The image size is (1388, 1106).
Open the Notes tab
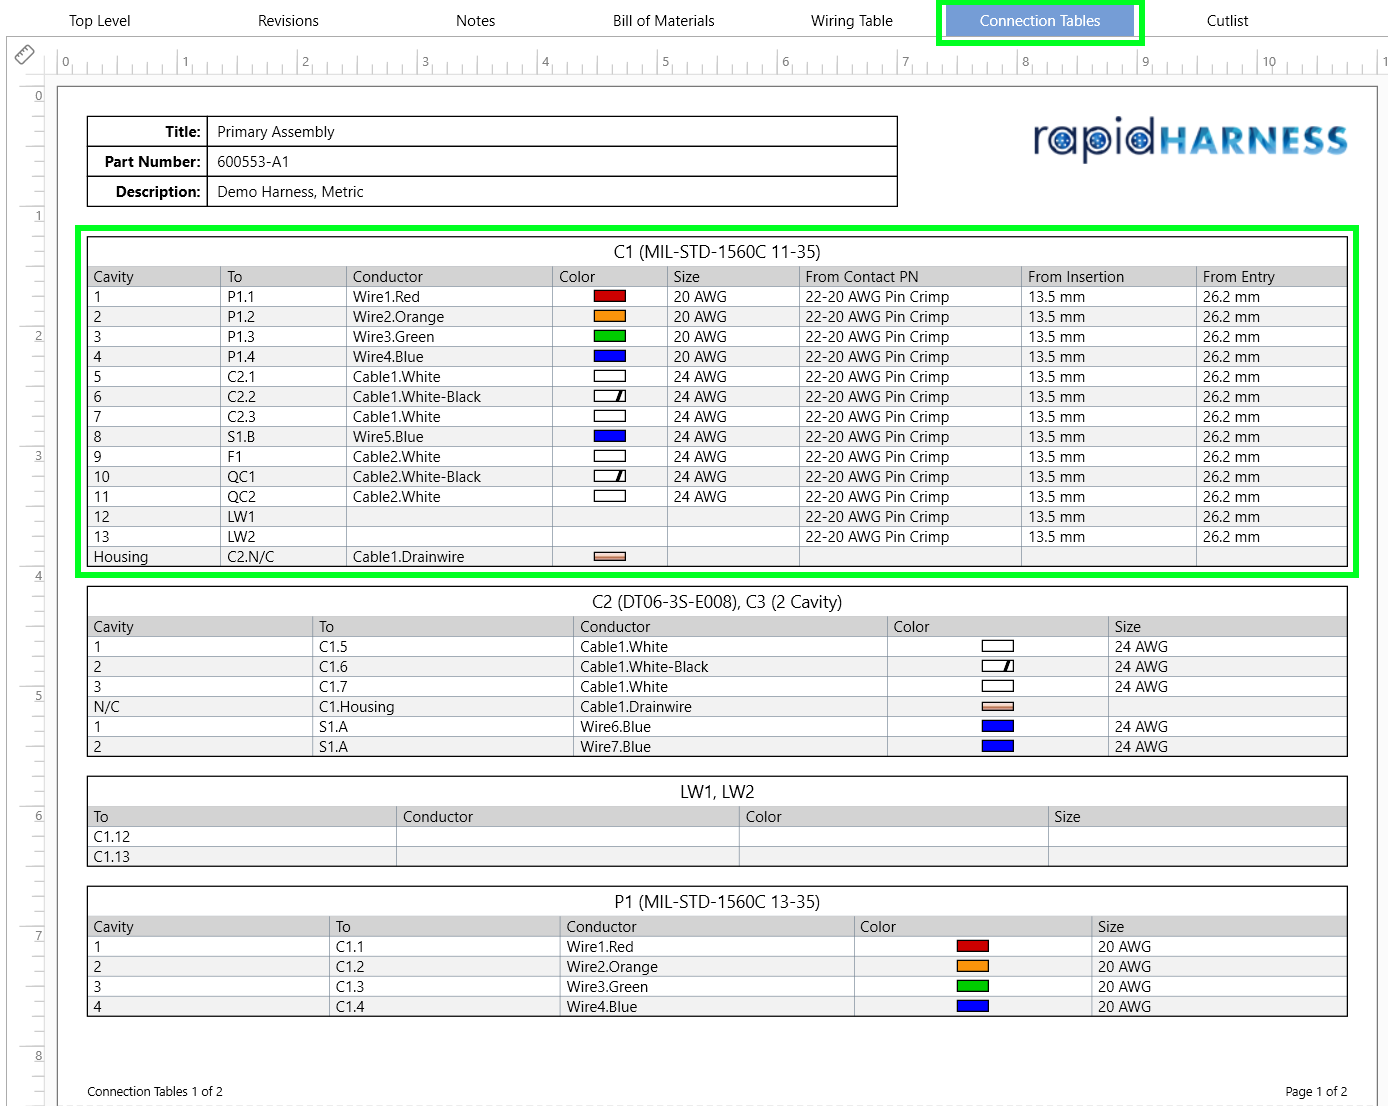(x=476, y=21)
